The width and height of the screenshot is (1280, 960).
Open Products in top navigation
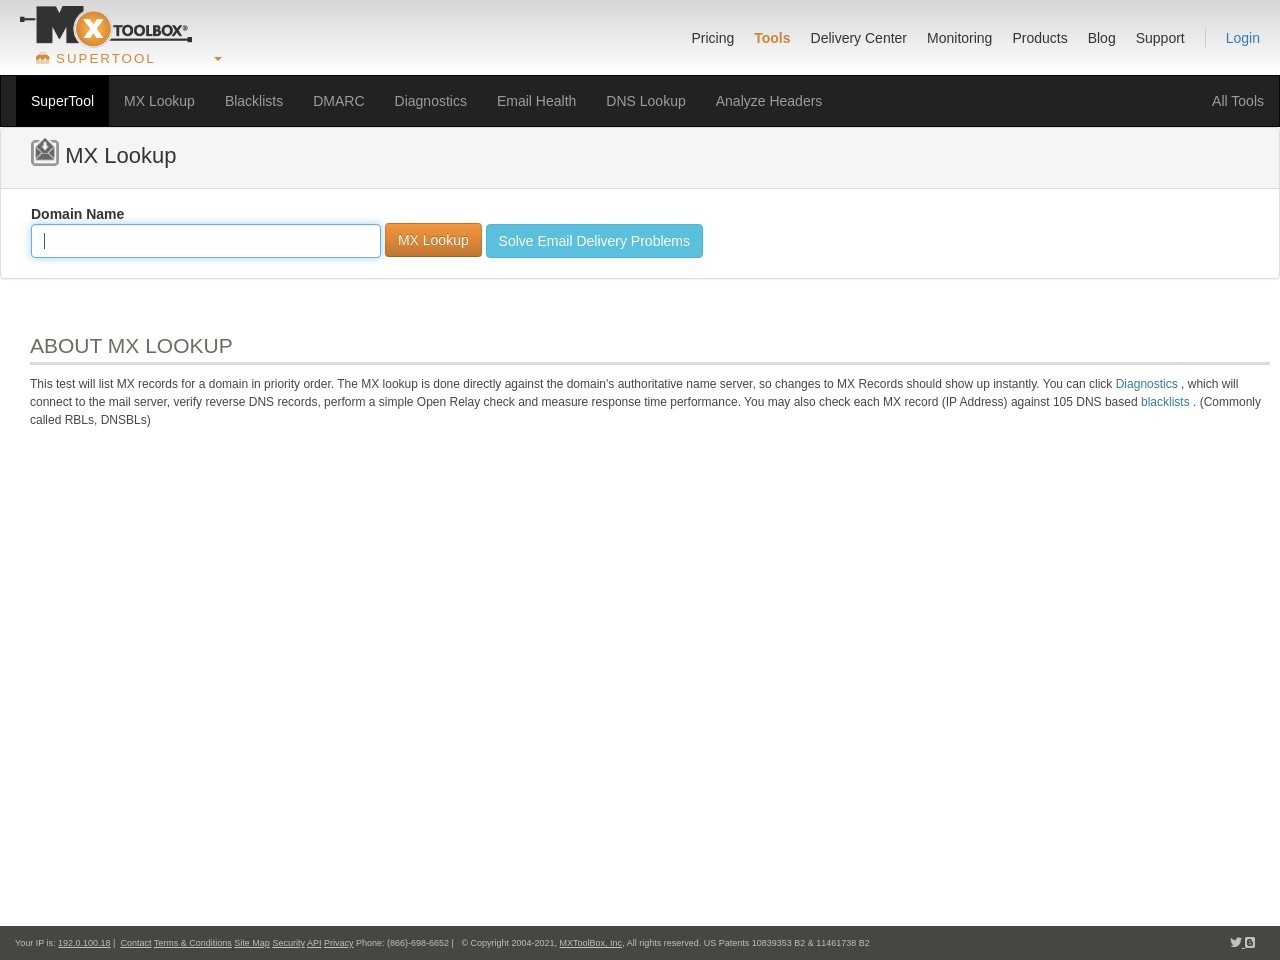click(1039, 38)
